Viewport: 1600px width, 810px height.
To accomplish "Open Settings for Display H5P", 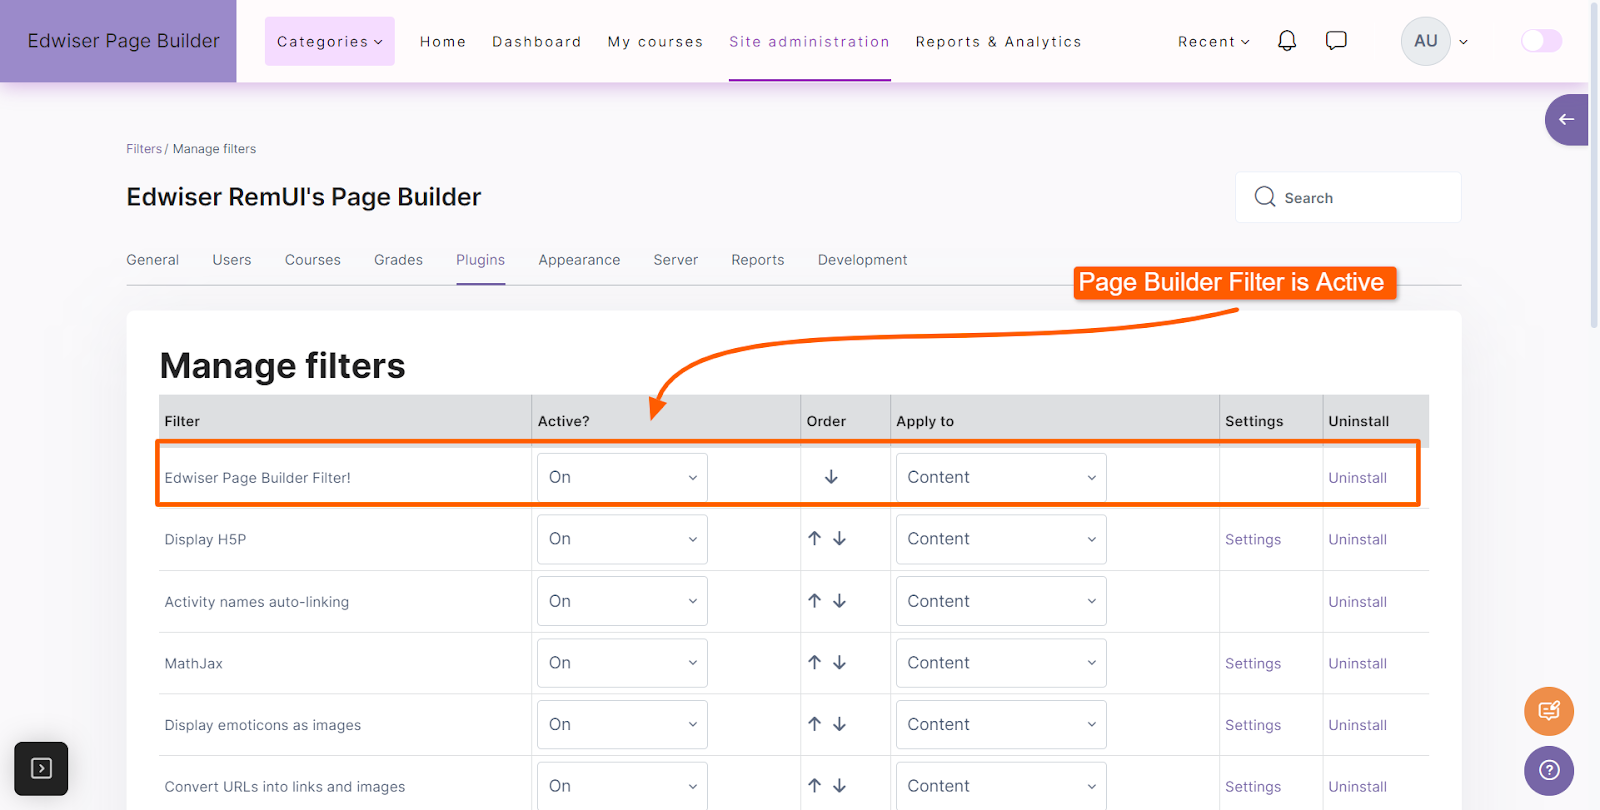I will [x=1253, y=540].
